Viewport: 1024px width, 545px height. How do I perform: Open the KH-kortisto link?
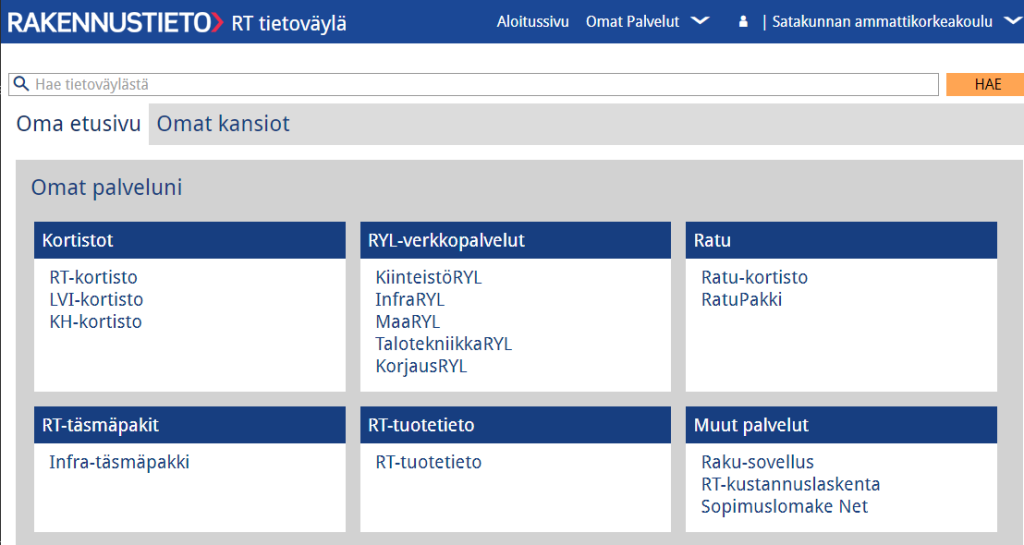pos(95,322)
